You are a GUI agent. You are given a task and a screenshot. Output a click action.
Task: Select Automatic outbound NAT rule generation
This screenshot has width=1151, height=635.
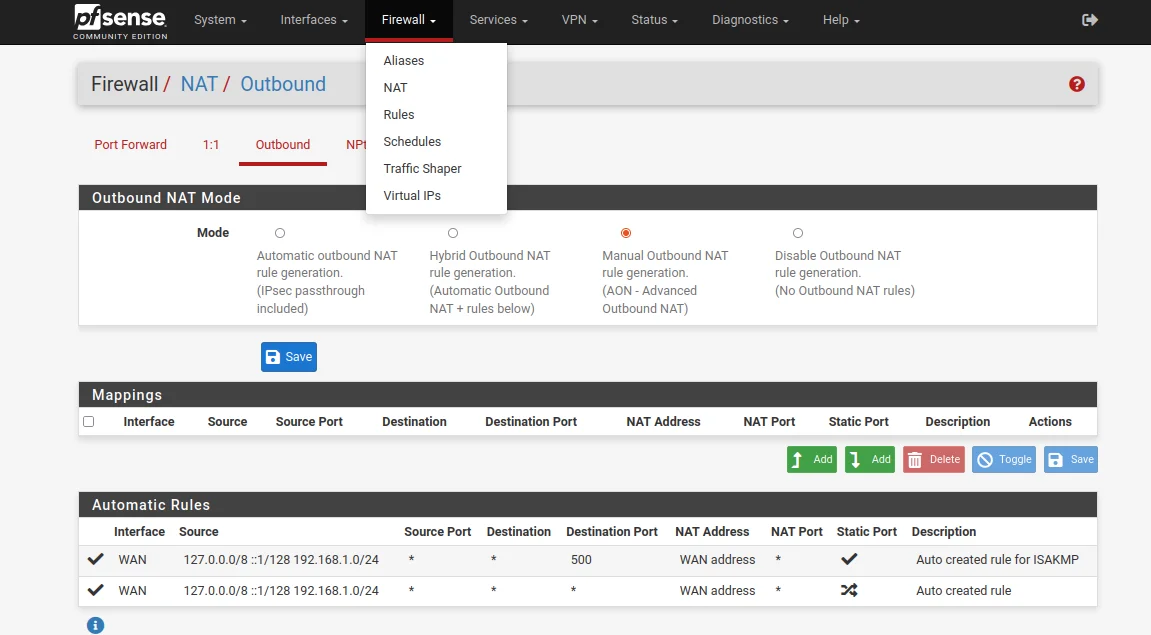[280, 233]
